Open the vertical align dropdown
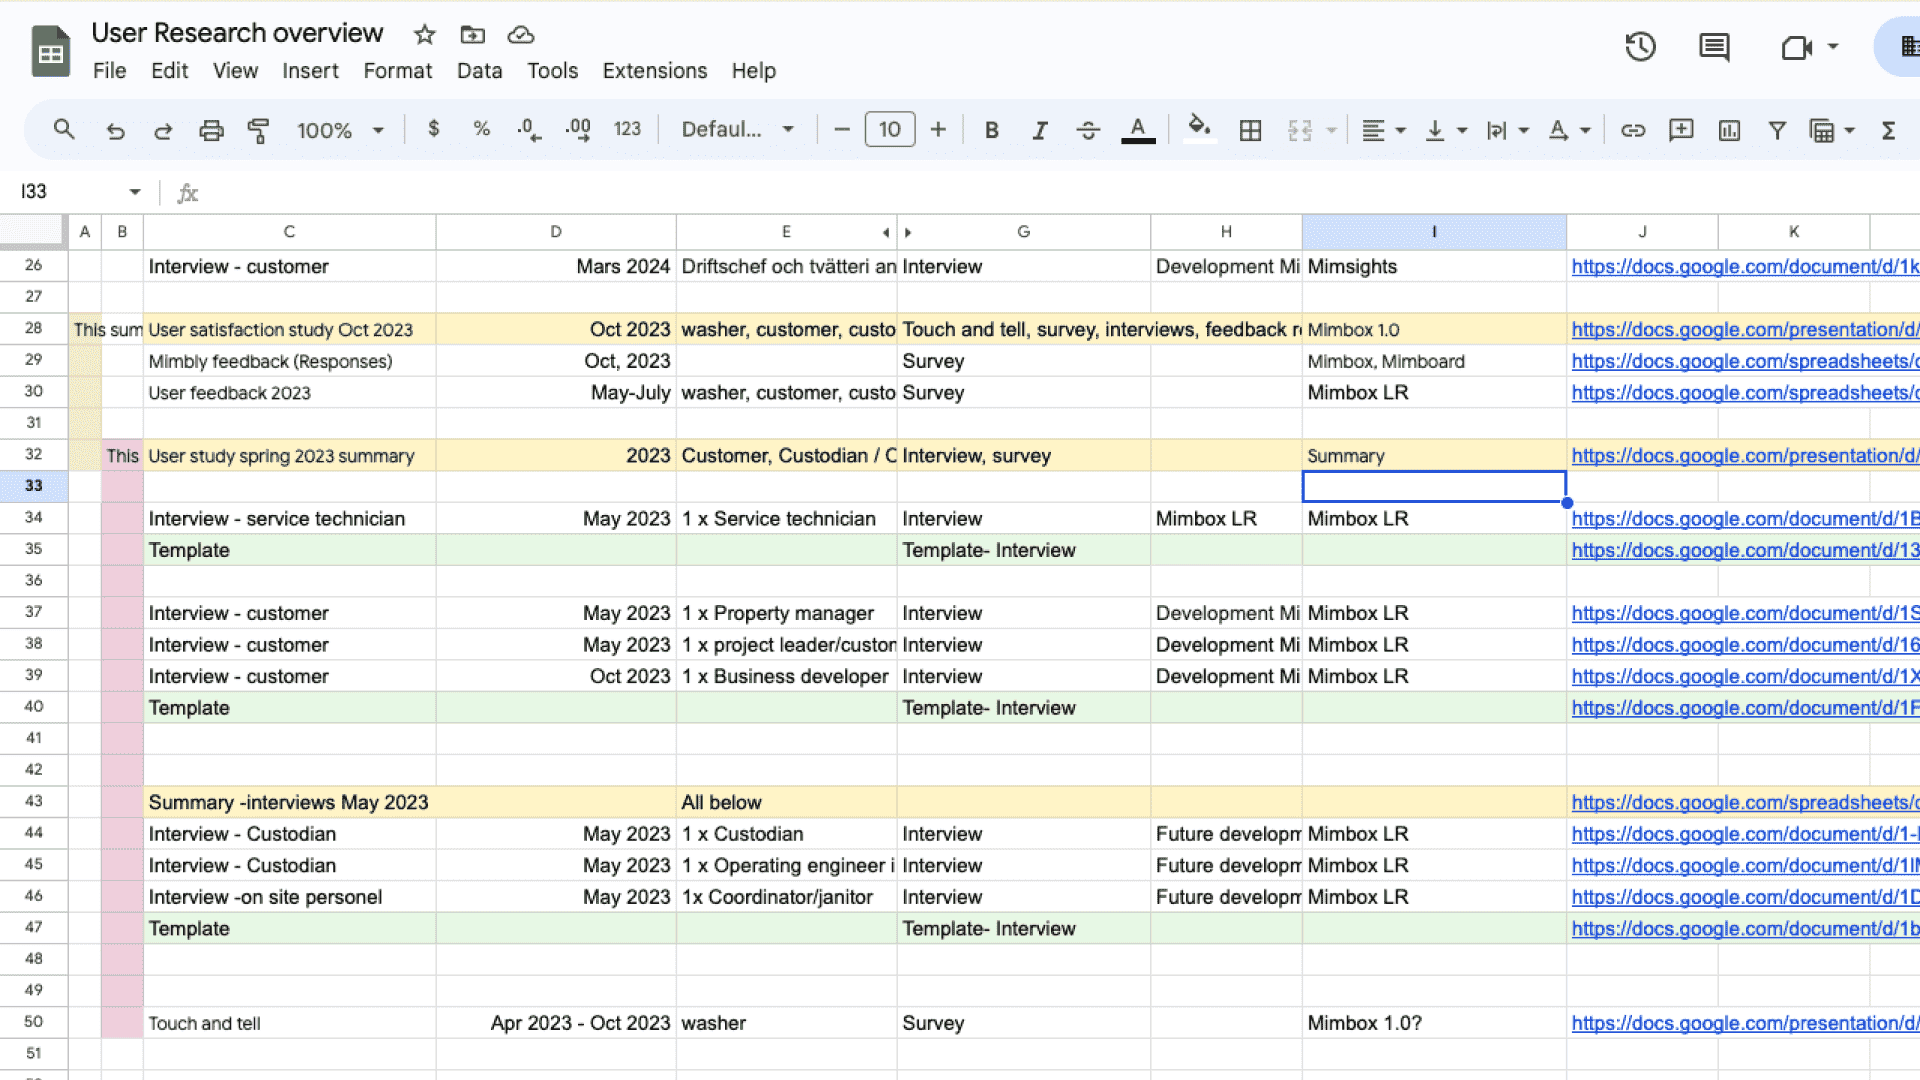This screenshot has width=1920, height=1080. tap(1446, 130)
